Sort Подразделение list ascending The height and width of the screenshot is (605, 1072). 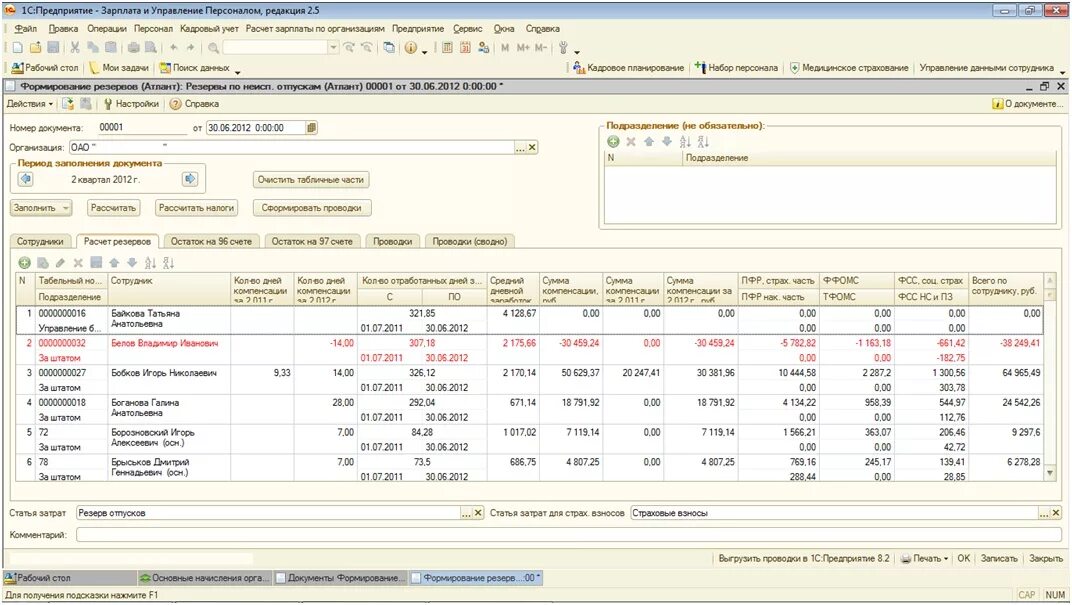pos(685,142)
